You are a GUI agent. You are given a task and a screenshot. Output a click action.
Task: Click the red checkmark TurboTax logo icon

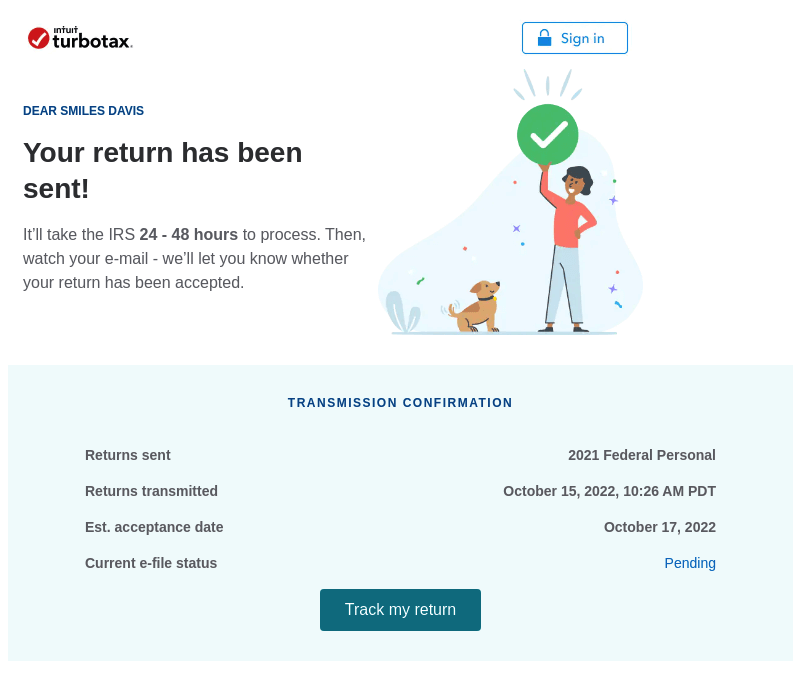tap(38, 38)
